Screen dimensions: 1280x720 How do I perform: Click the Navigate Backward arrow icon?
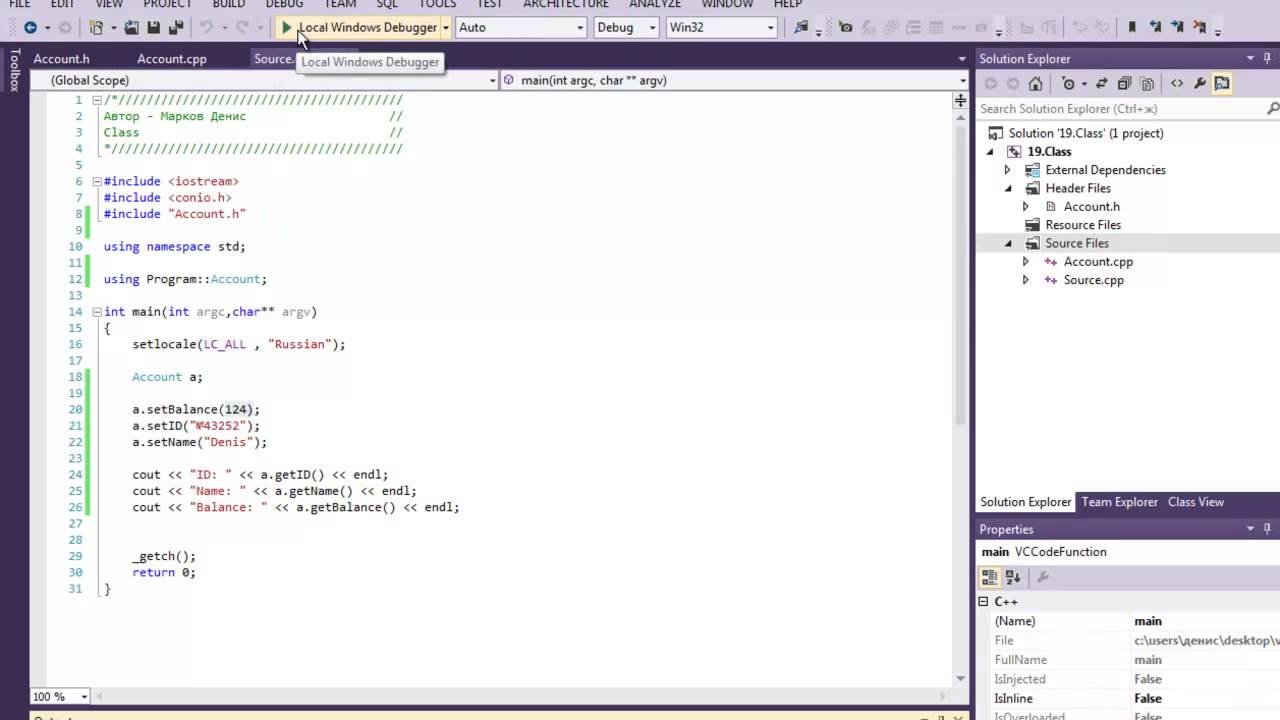tap(30, 28)
